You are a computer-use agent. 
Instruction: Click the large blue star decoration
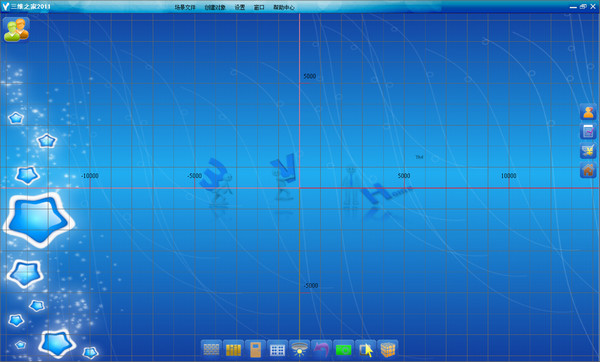[x=39, y=220]
